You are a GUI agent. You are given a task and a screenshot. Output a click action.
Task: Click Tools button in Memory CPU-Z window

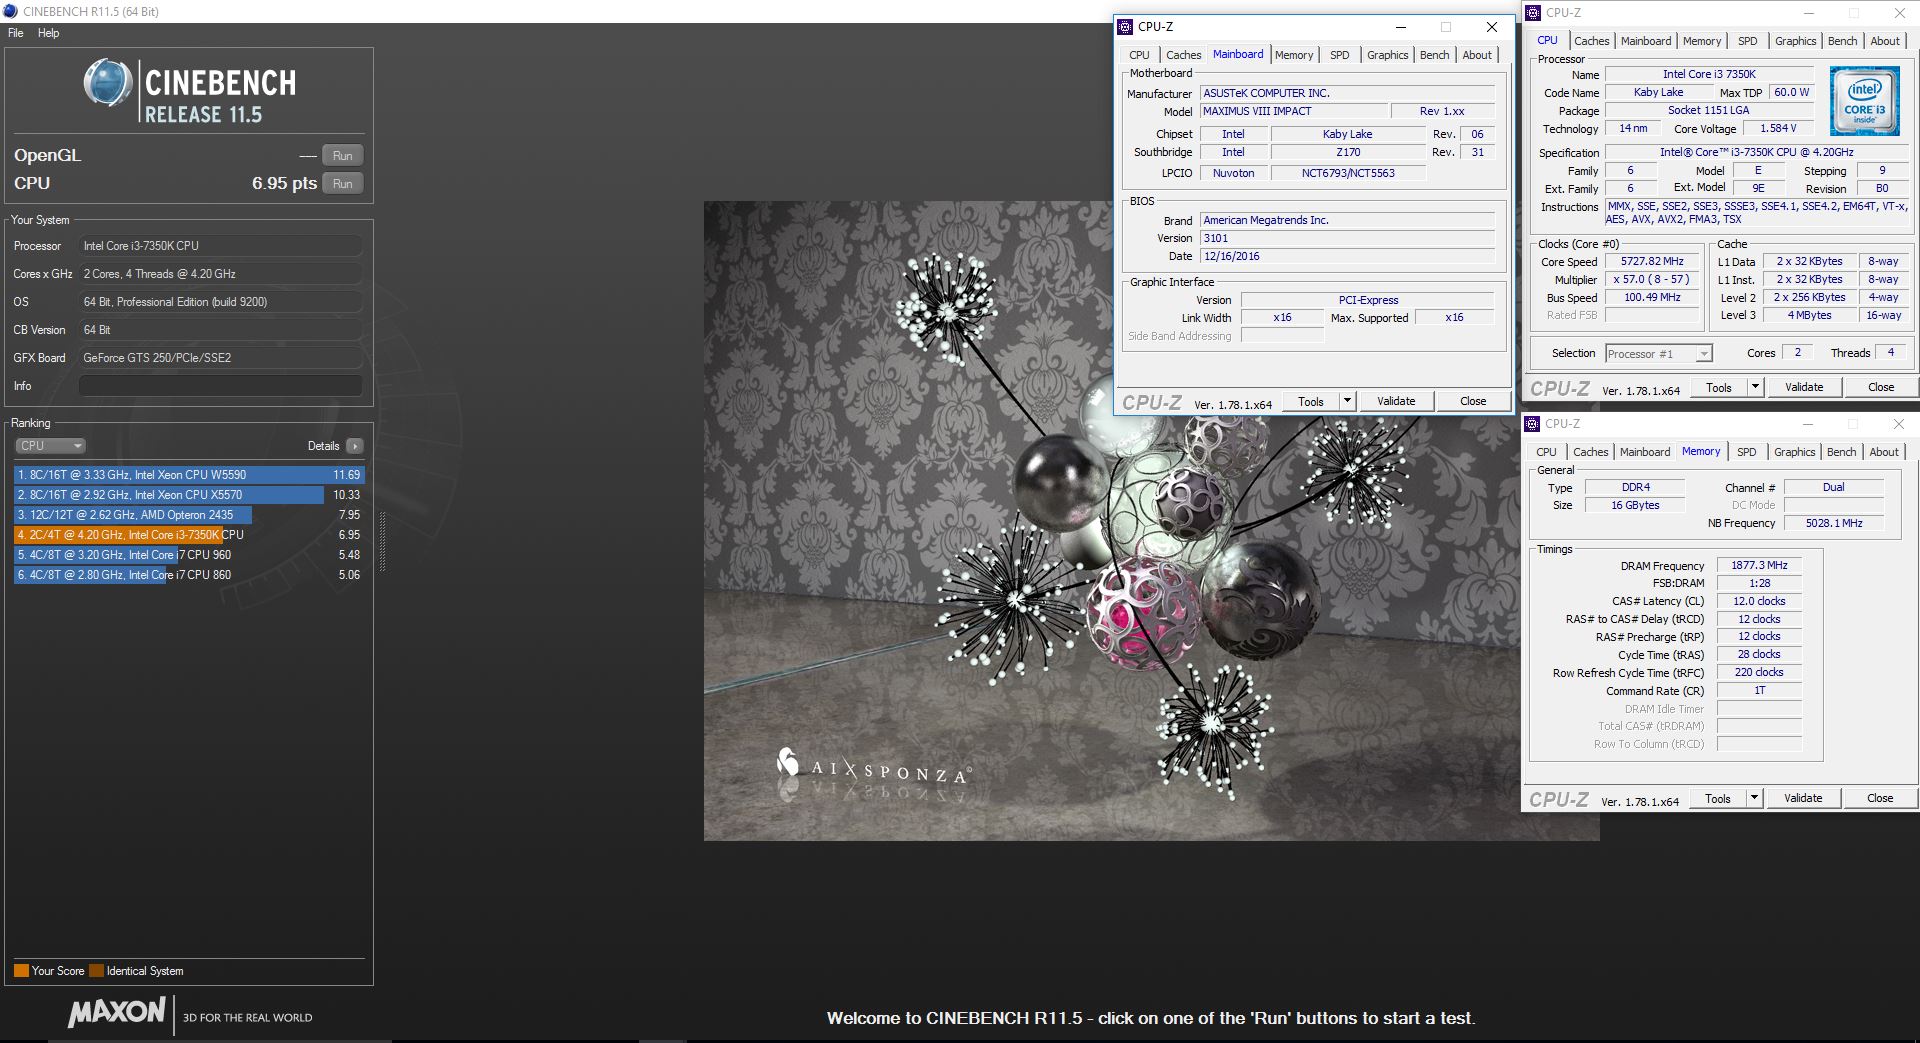point(1717,799)
